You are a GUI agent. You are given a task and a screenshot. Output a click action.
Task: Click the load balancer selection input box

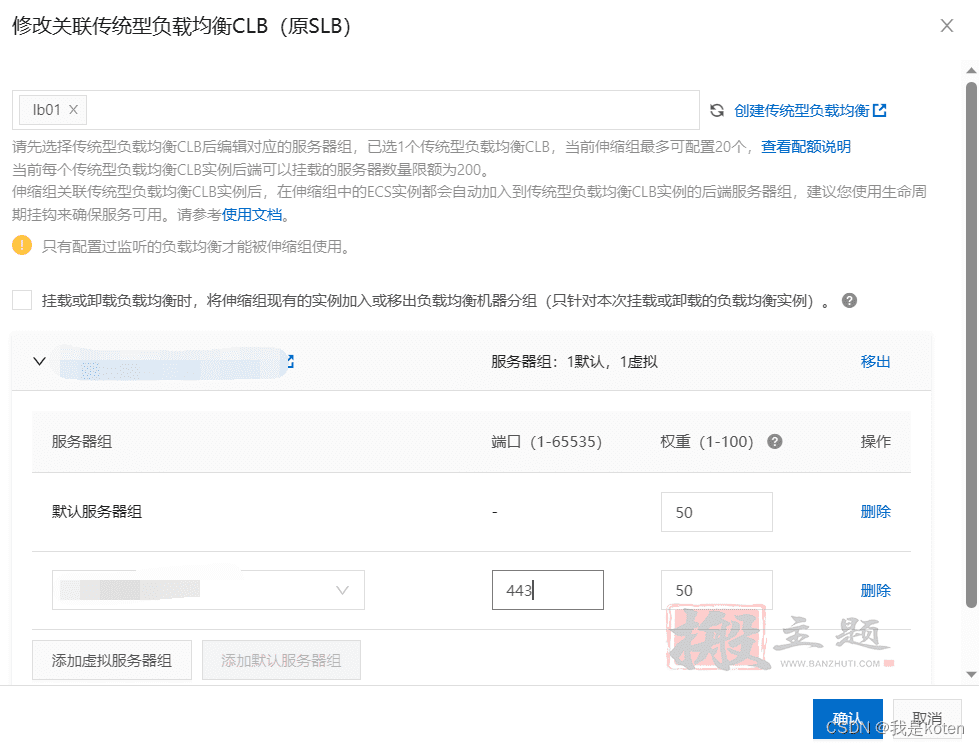click(355, 110)
